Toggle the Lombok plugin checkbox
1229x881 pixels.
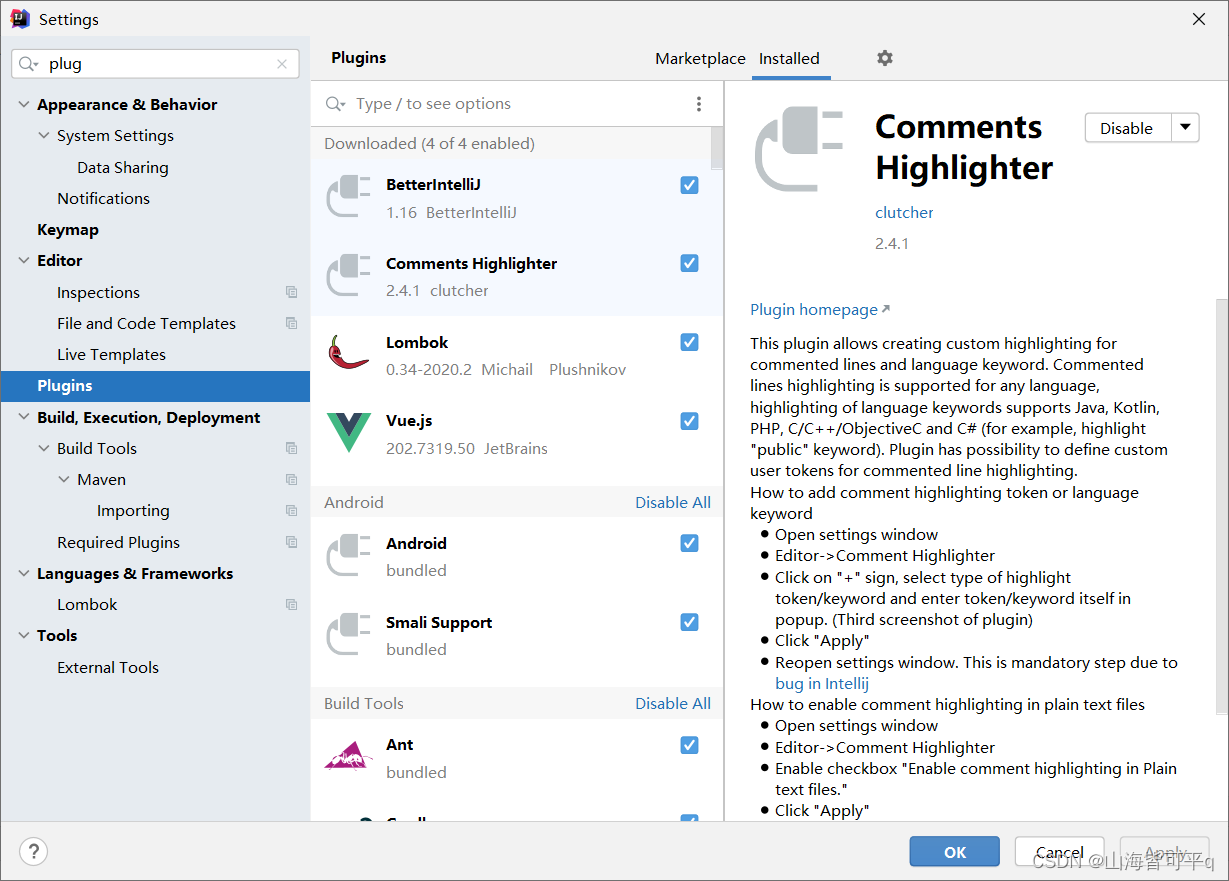coord(689,342)
